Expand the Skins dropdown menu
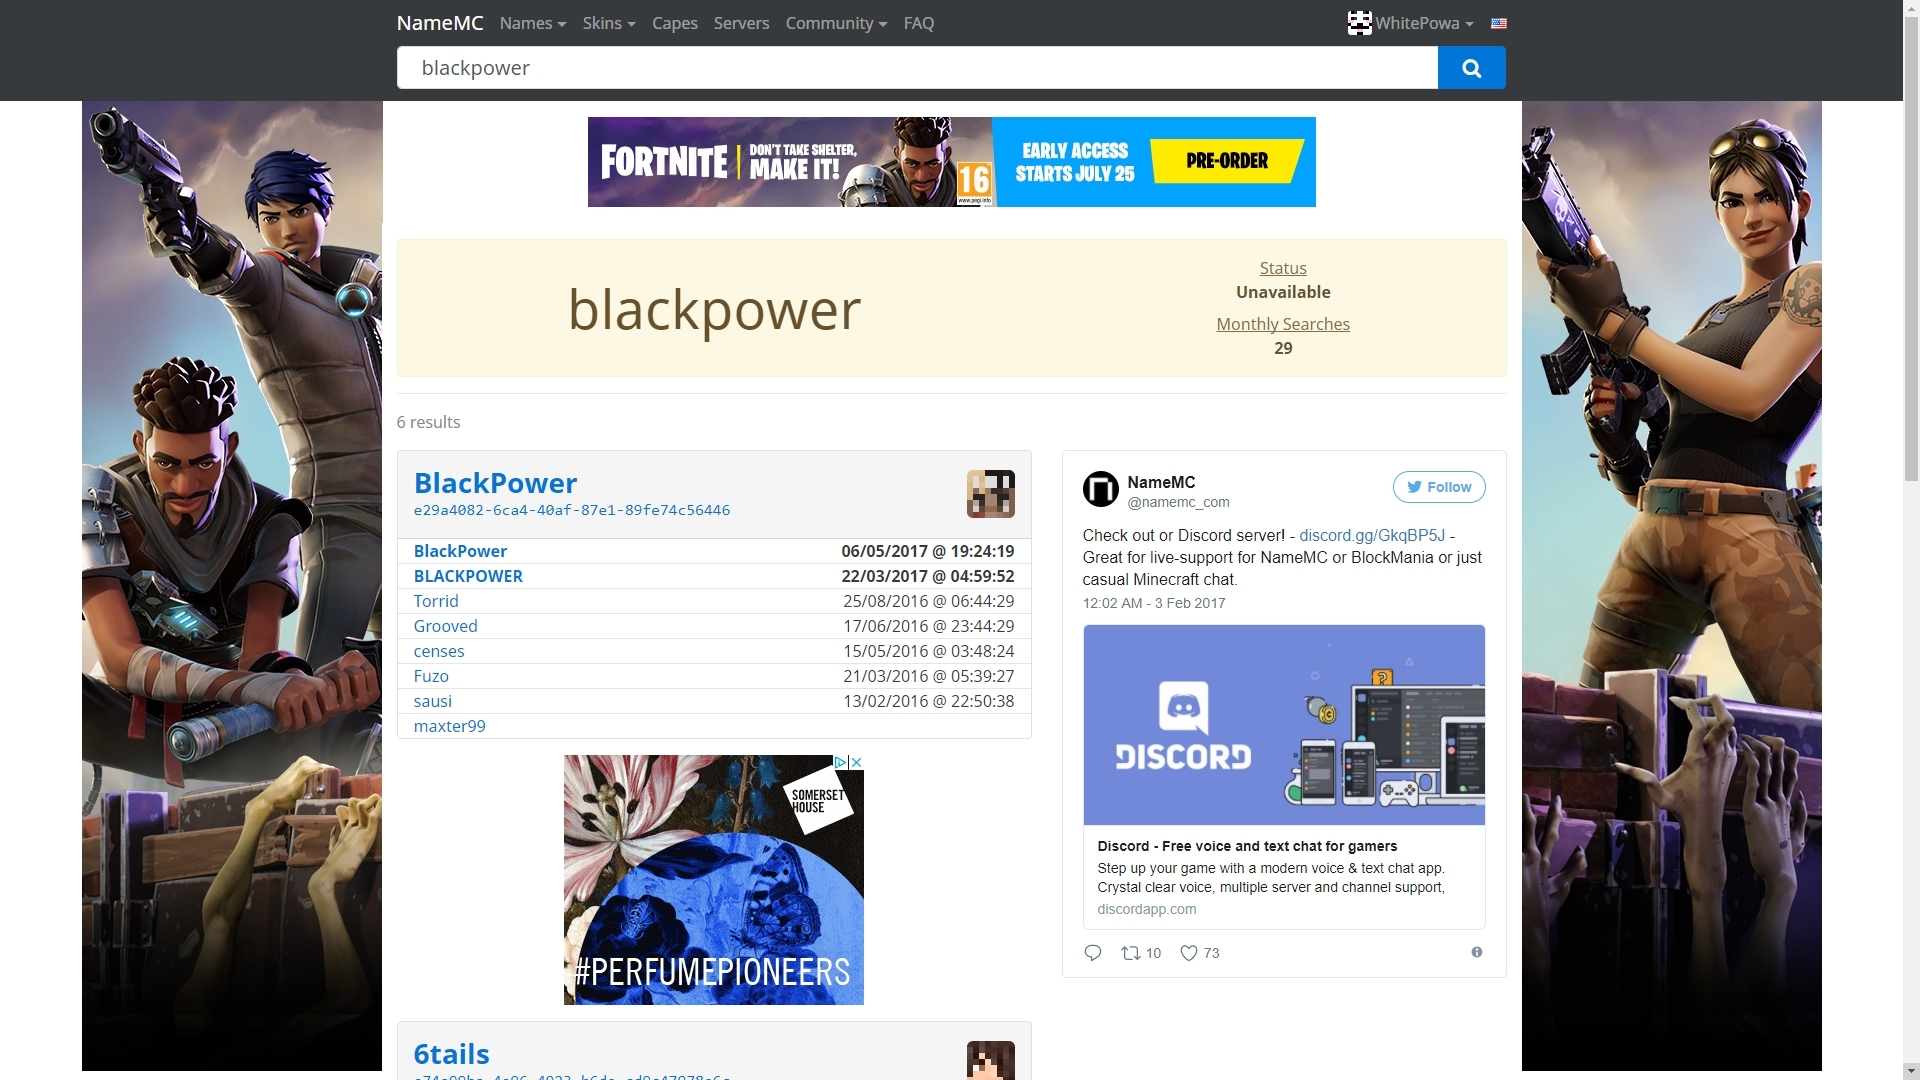 [608, 23]
